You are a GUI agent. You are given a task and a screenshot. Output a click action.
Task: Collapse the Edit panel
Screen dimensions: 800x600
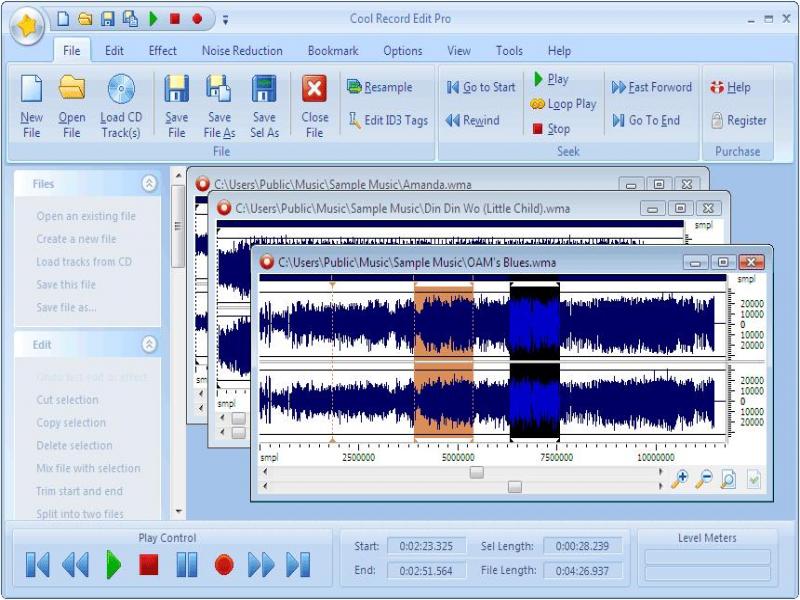[x=150, y=344]
